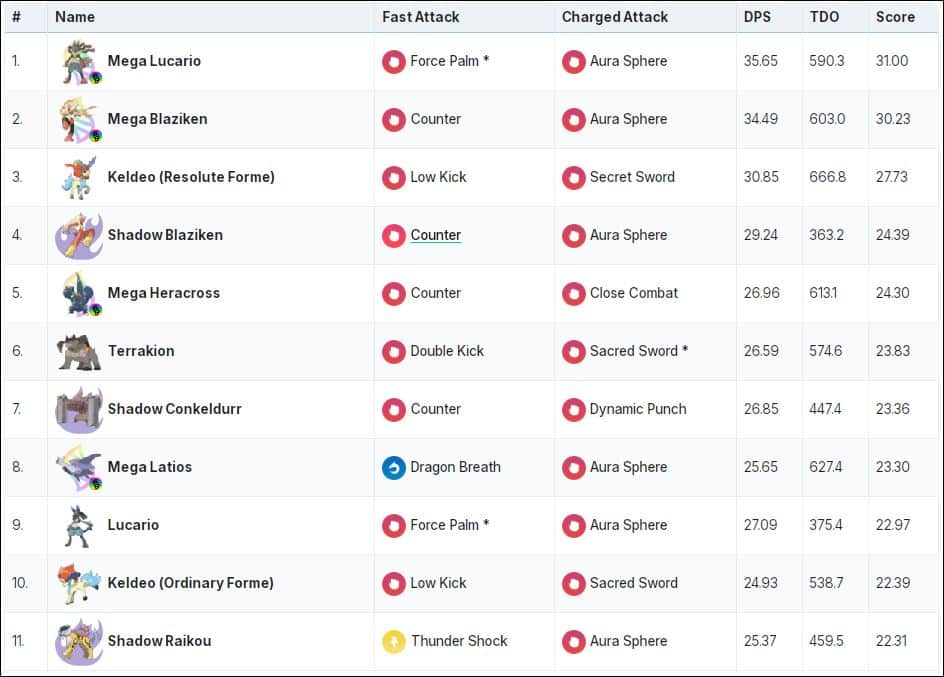Screen dimensions: 944x677
Task: Click the Shadow Blaziken sprite image
Action: 79,236
